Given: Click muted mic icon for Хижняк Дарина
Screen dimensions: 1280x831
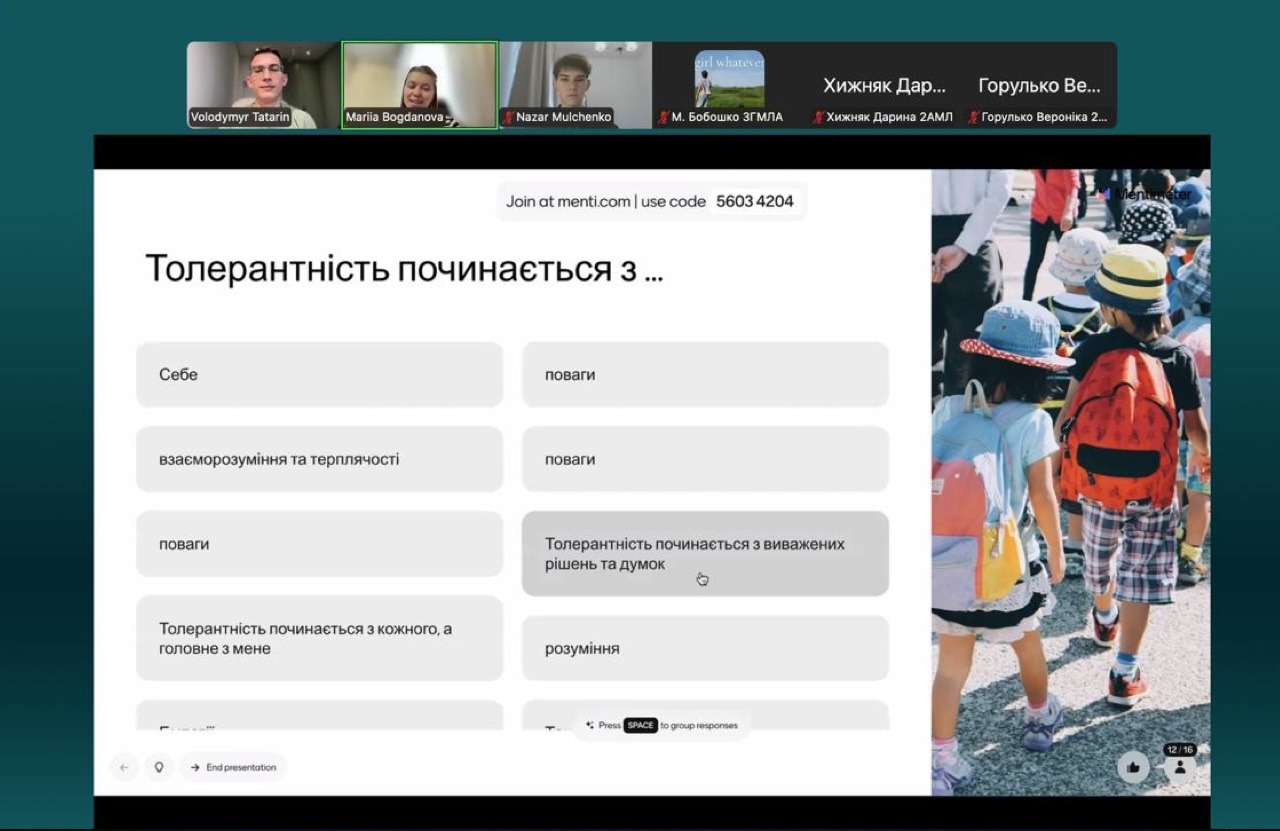Looking at the screenshot, I should coord(819,118).
